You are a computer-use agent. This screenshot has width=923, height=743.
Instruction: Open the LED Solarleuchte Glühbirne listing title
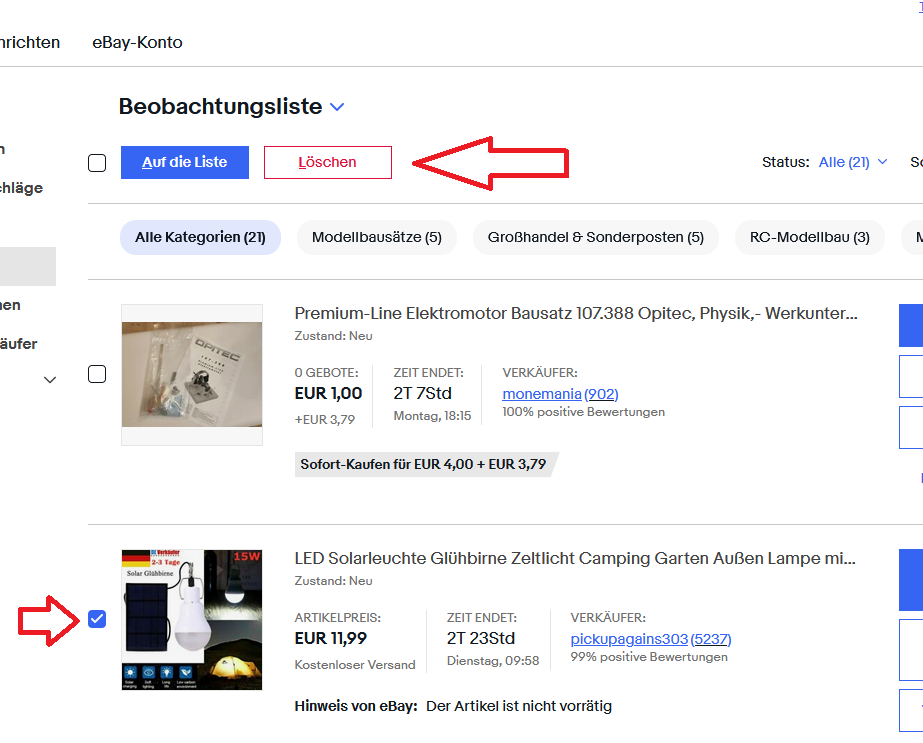click(x=576, y=558)
